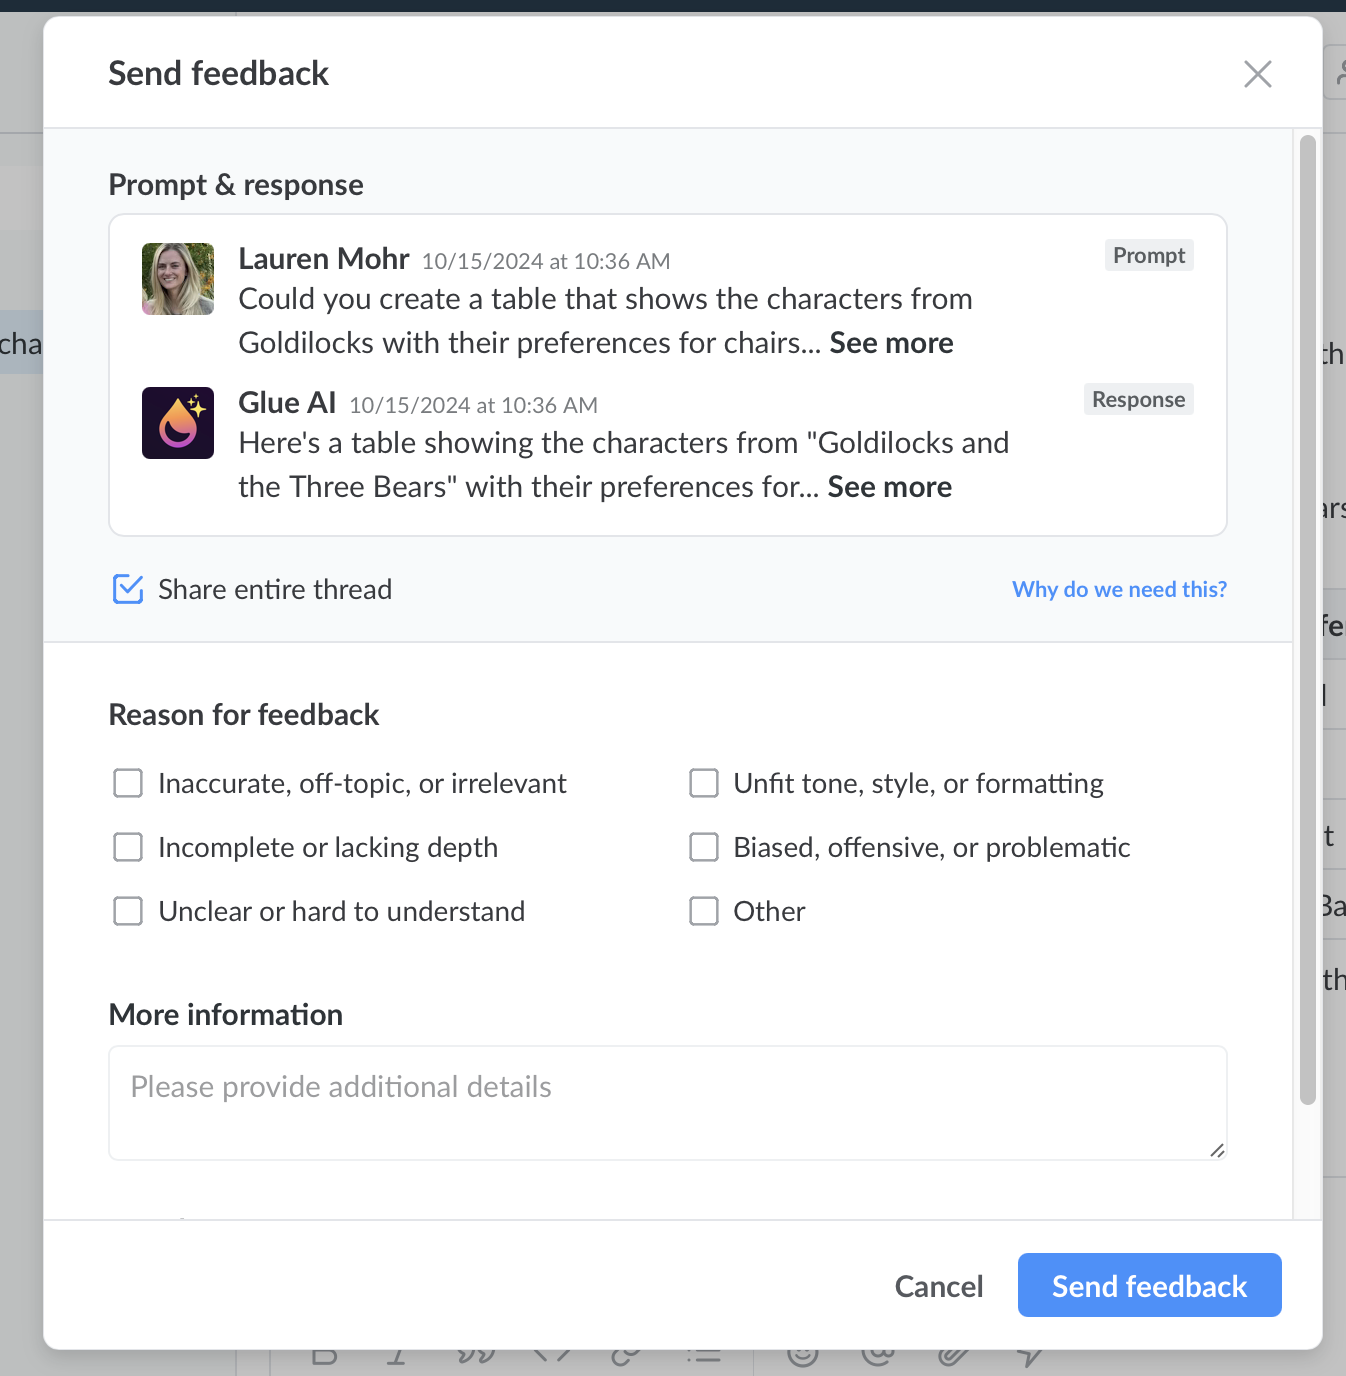The image size is (1346, 1376).
Task: Click the Response label tag
Action: 1138,400
